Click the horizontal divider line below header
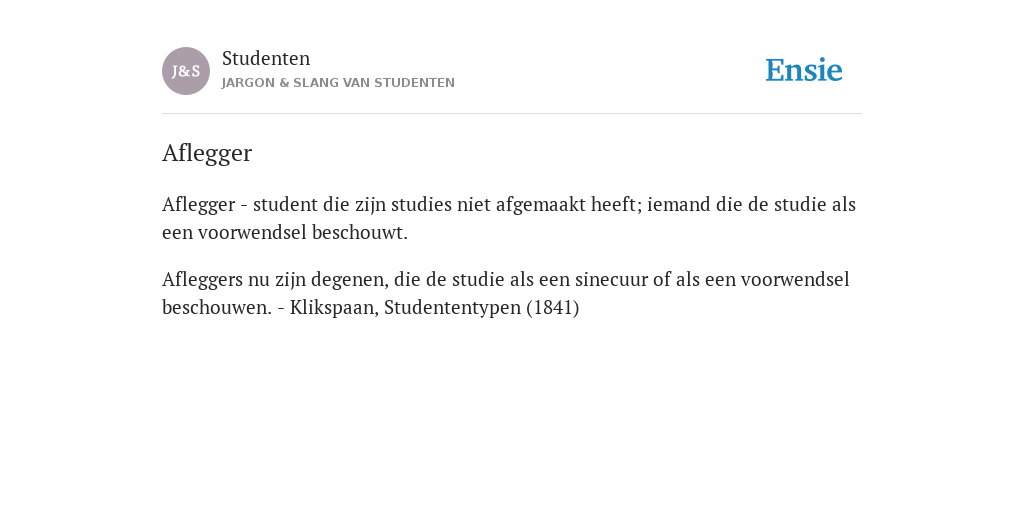Viewport: 1024px width, 512px height. [x=512, y=114]
